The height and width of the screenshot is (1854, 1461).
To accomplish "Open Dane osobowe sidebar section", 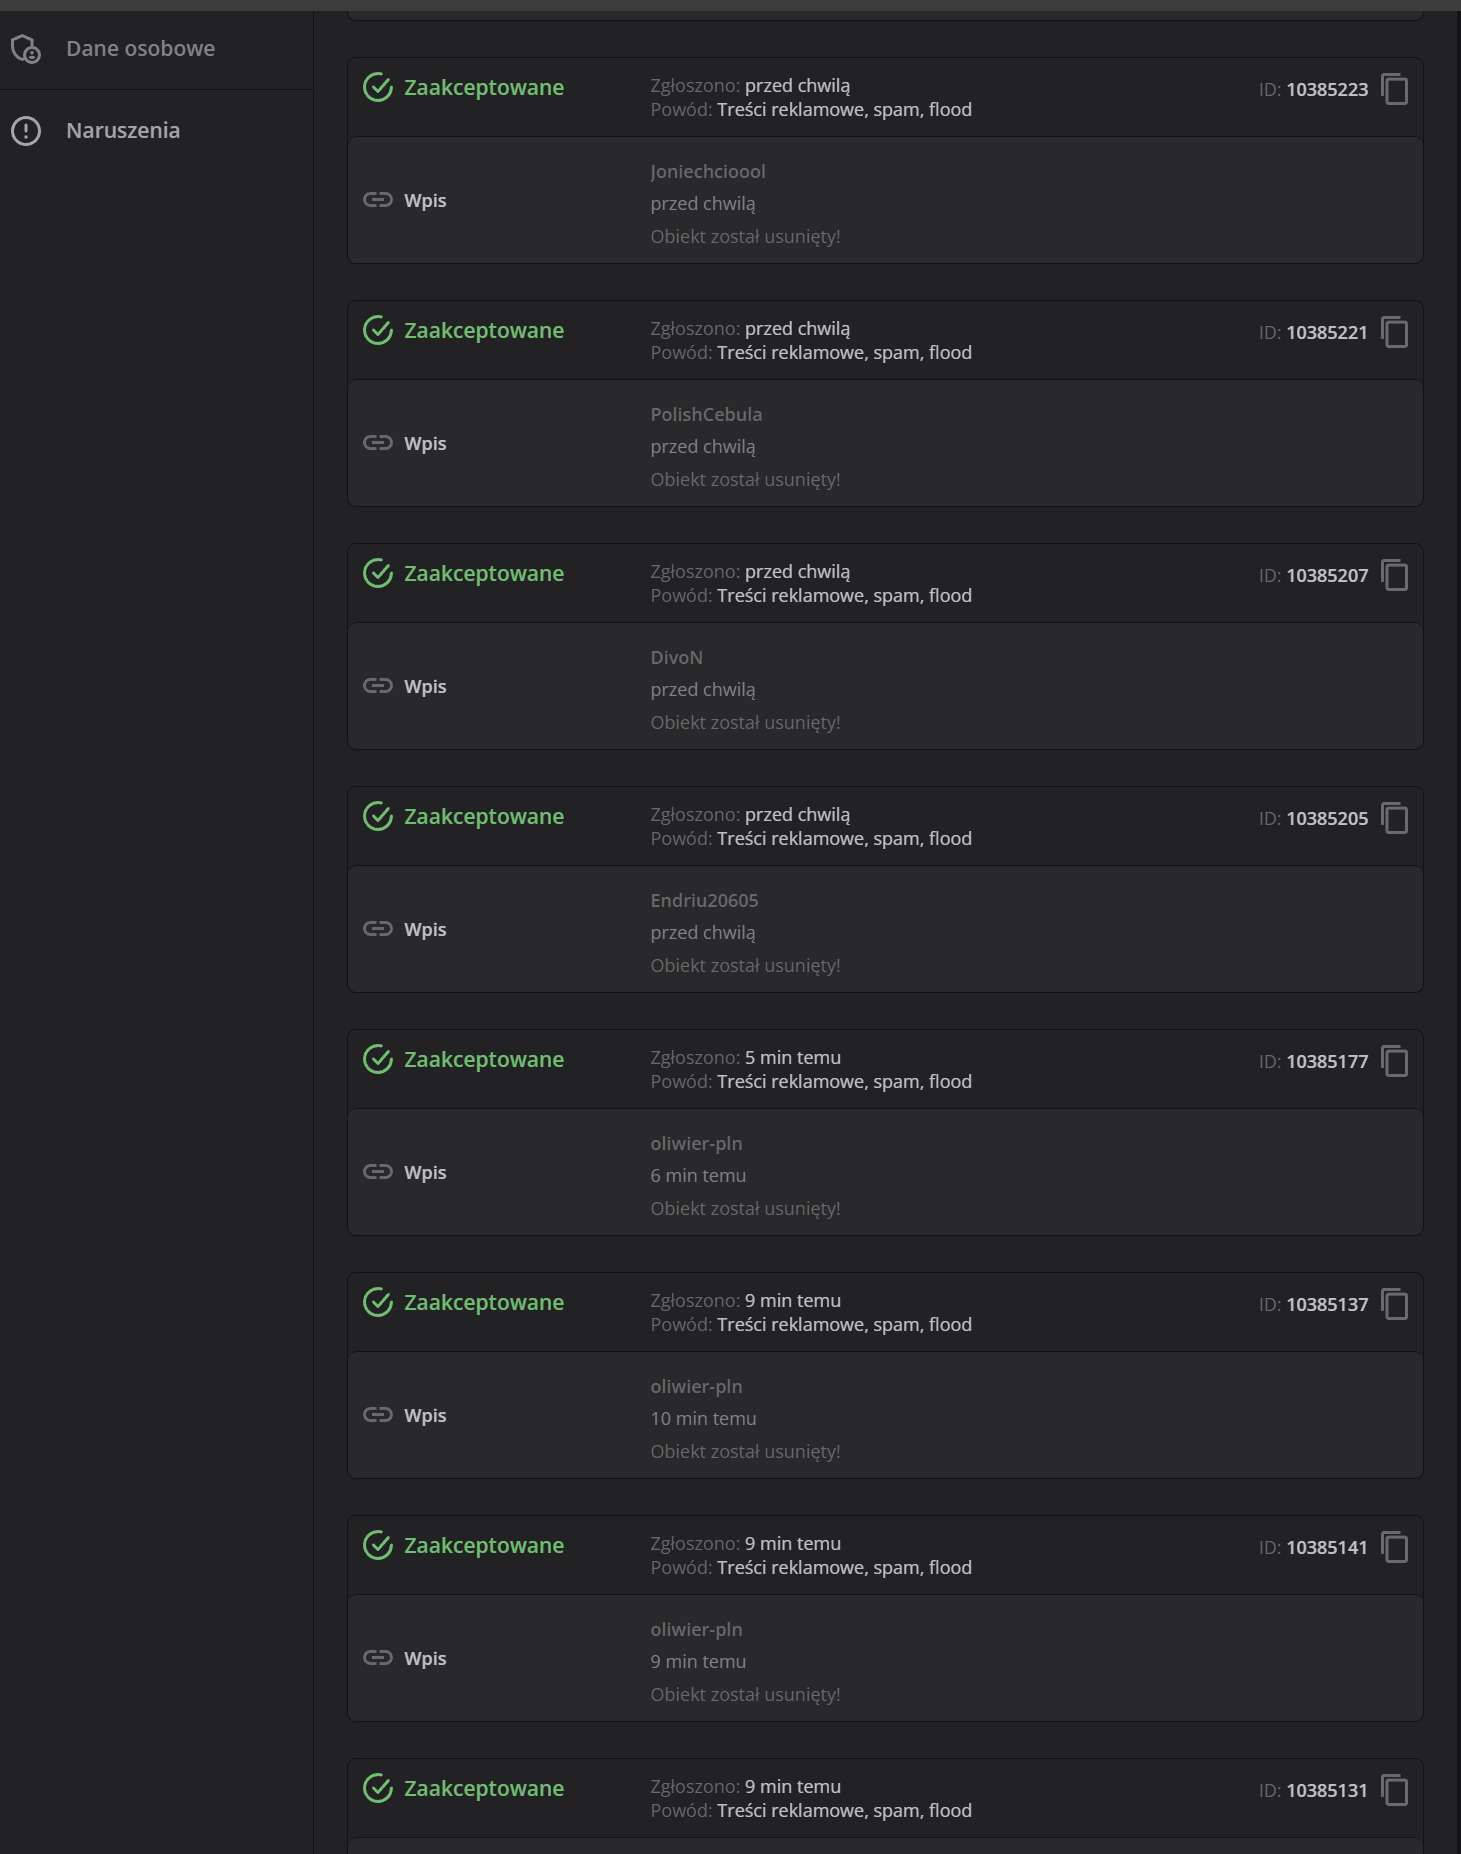I will (x=140, y=48).
